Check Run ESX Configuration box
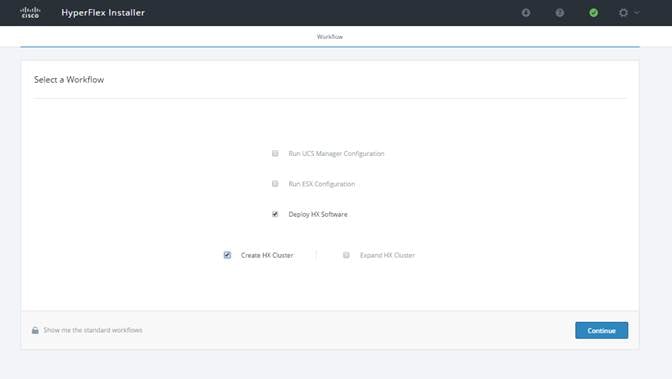The height and width of the screenshot is (379, 672). [275, 184]
